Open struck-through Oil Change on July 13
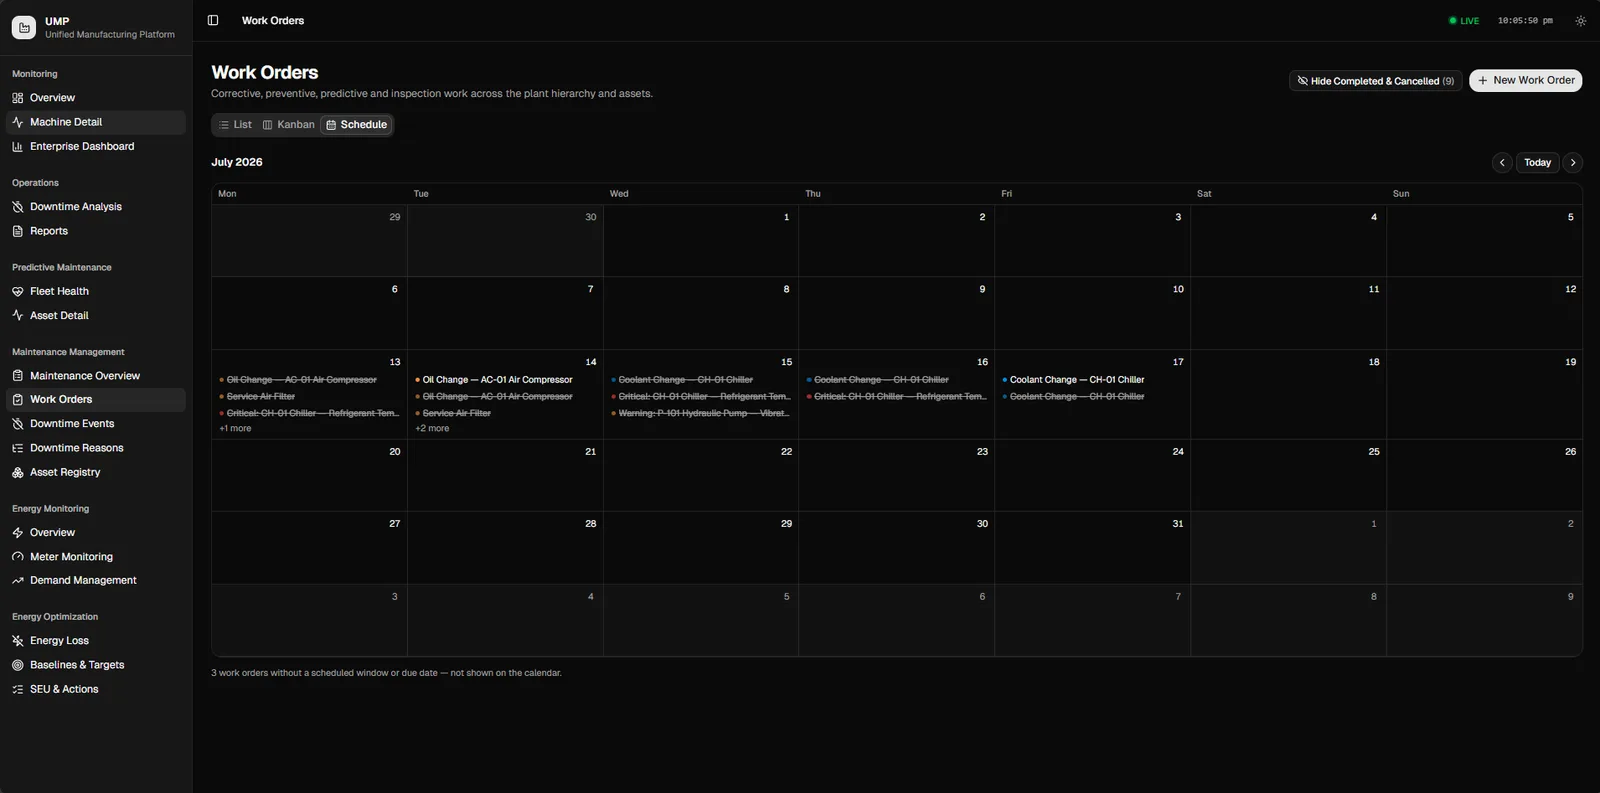1600x793 pixels. coord(309,380)
